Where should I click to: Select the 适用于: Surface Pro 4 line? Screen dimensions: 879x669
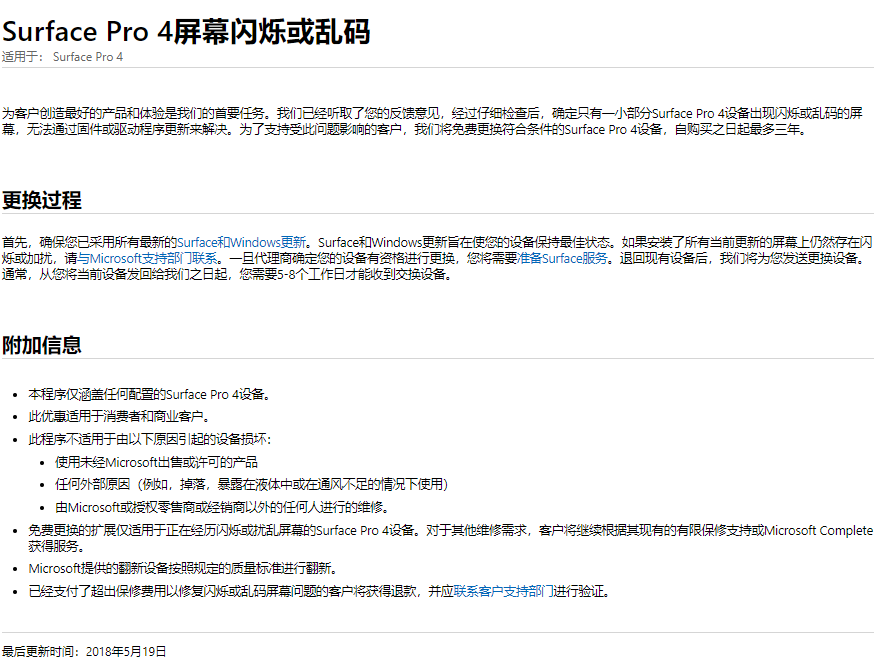click(x=62, y=57)
